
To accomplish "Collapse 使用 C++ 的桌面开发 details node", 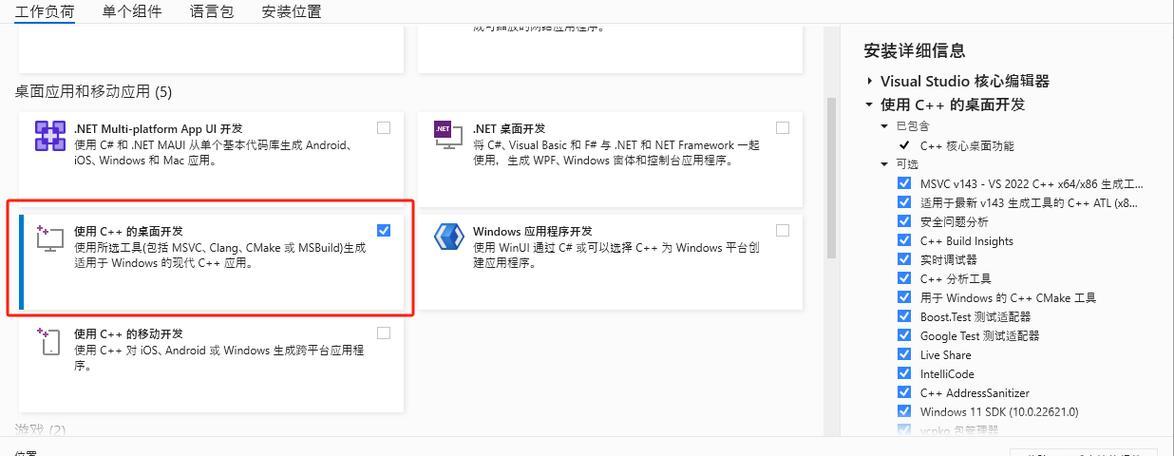I will pyautogui.click(x=869, y=104).
